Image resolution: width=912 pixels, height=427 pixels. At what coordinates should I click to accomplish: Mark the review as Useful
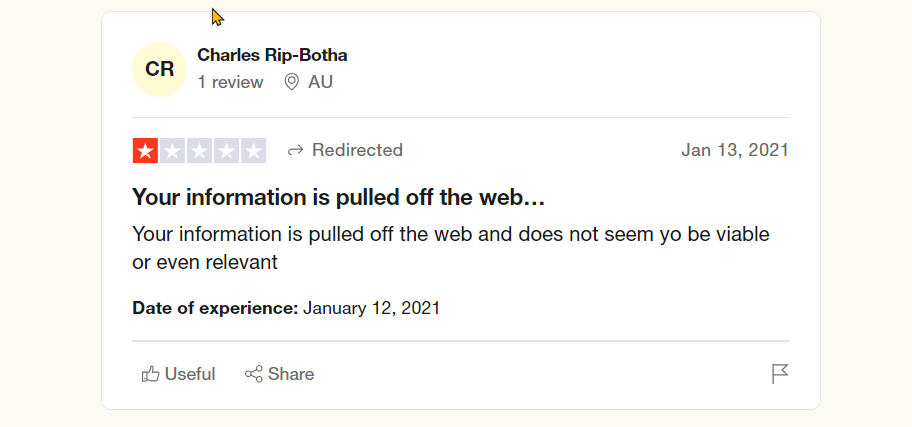coord(179,374)
